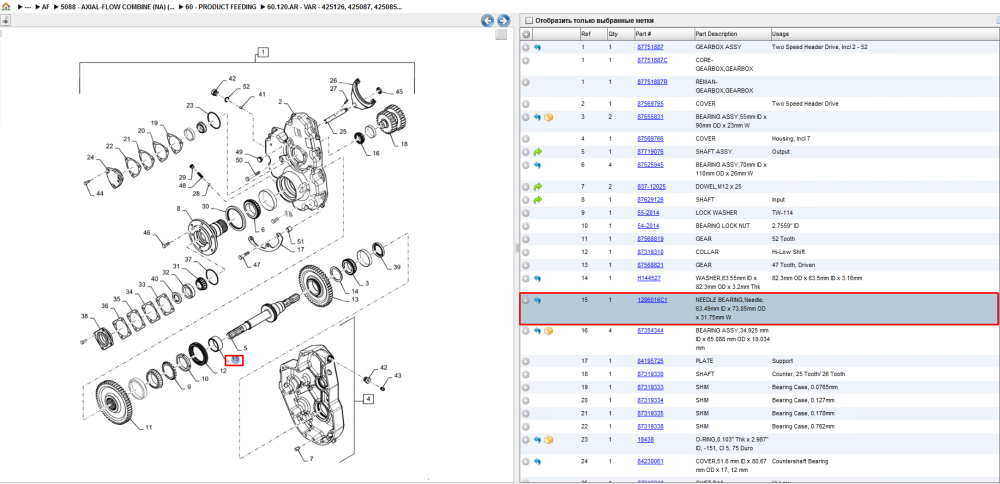Open part number link H144527

(649, 278)
